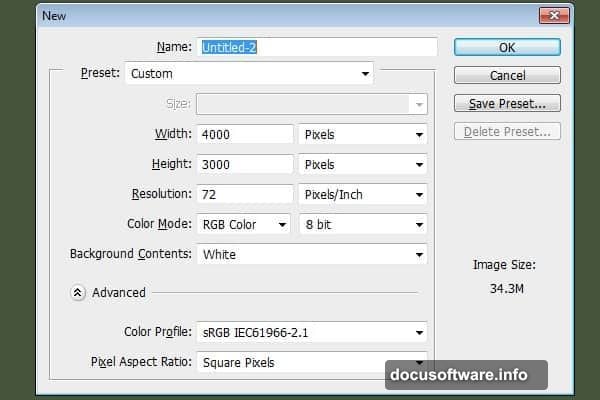Click the Height field showing 3000
This screenshot has width=600, height=400.
(x=244, y=164)
